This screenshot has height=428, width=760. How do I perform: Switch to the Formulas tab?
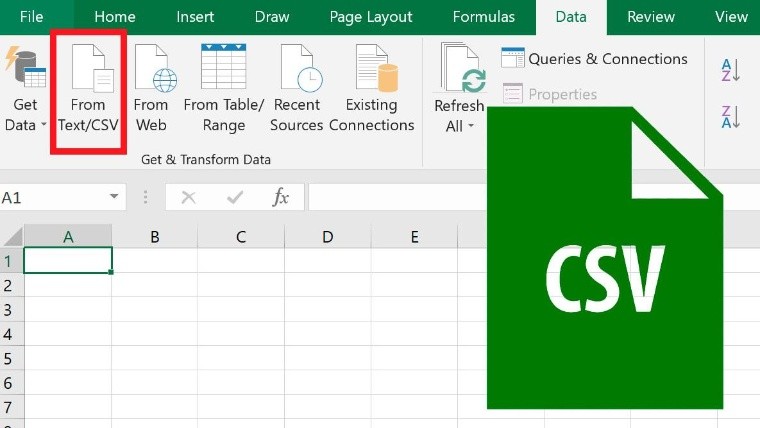(484, 17)
